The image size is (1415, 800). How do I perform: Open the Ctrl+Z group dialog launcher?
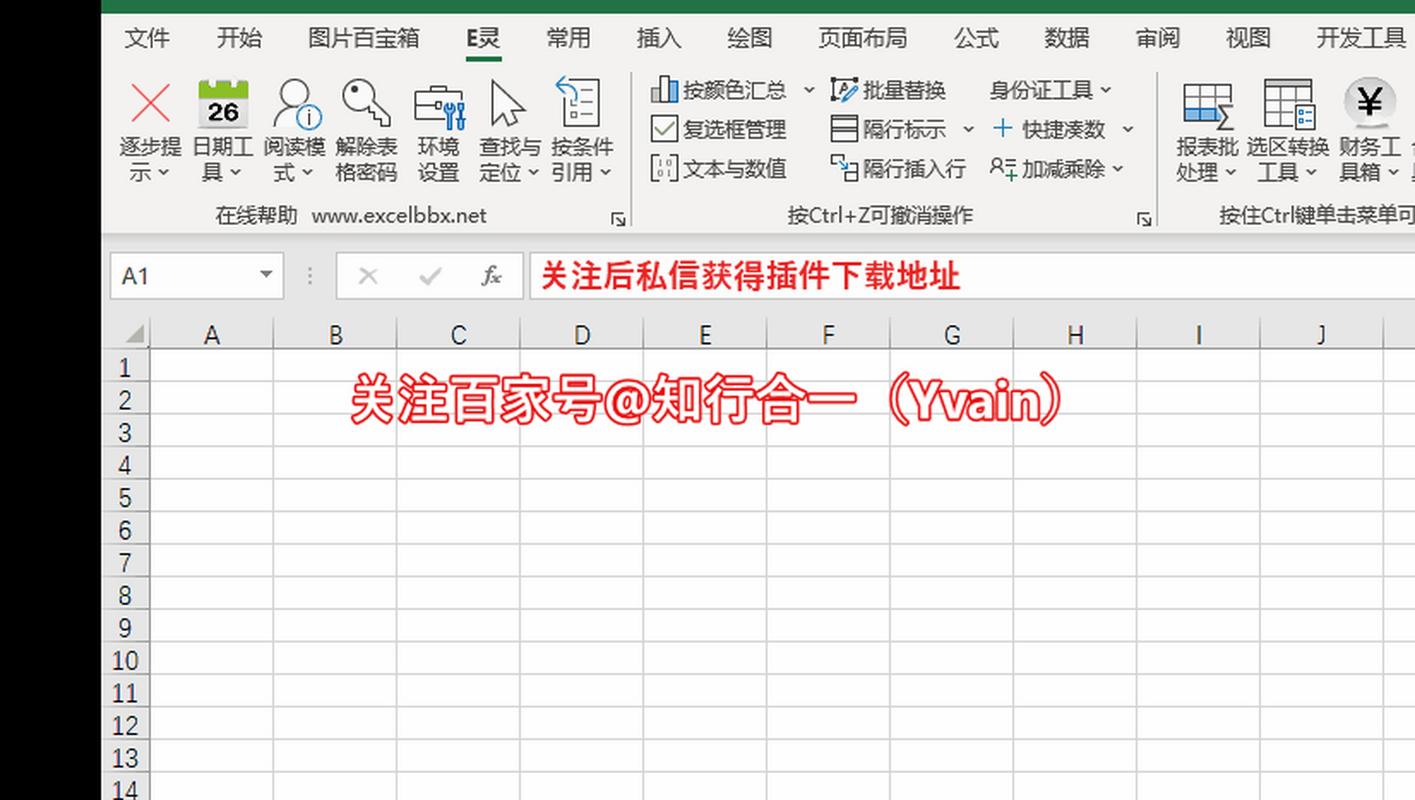(x=1144, y=218)
